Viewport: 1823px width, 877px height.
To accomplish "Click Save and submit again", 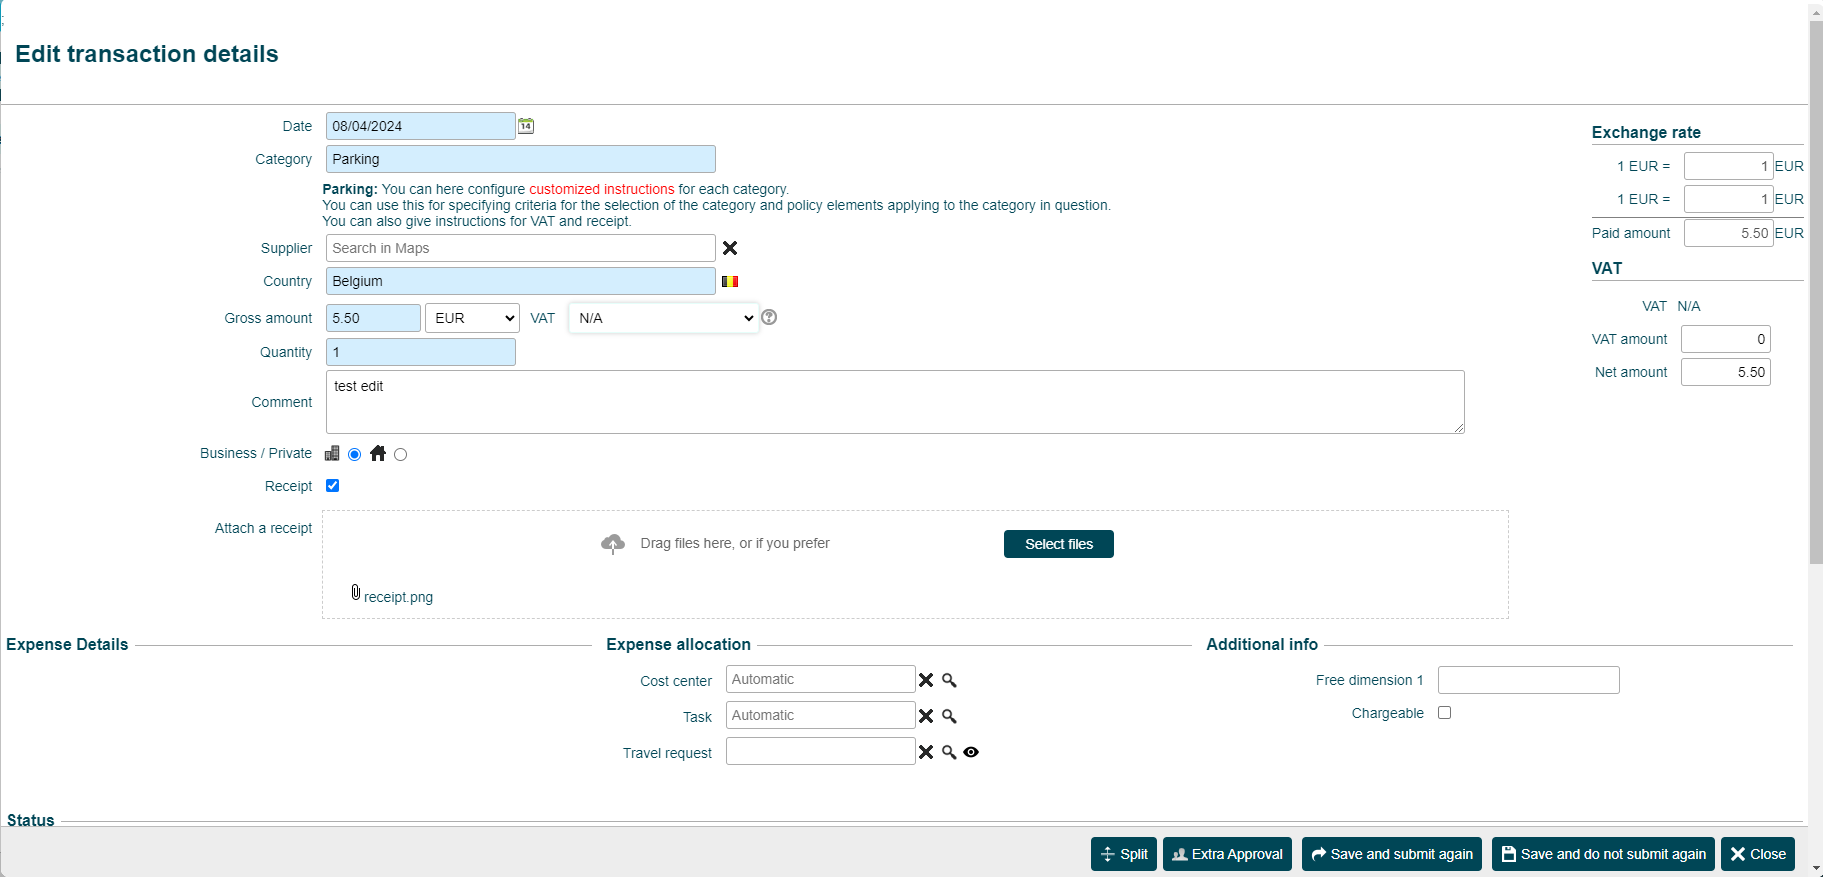I will (1391, 854).
